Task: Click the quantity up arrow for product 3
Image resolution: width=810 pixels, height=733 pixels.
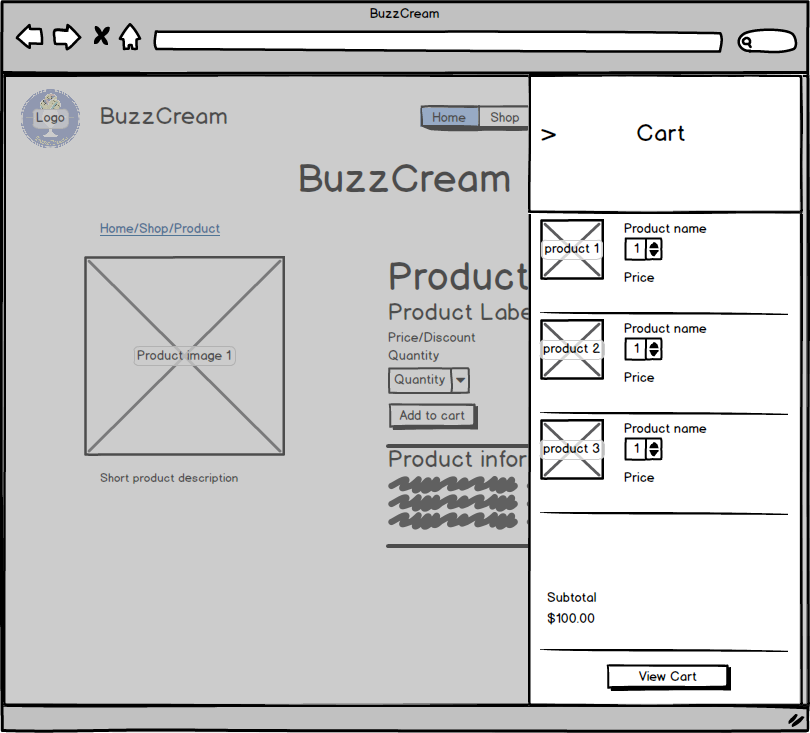Action: 655,444
